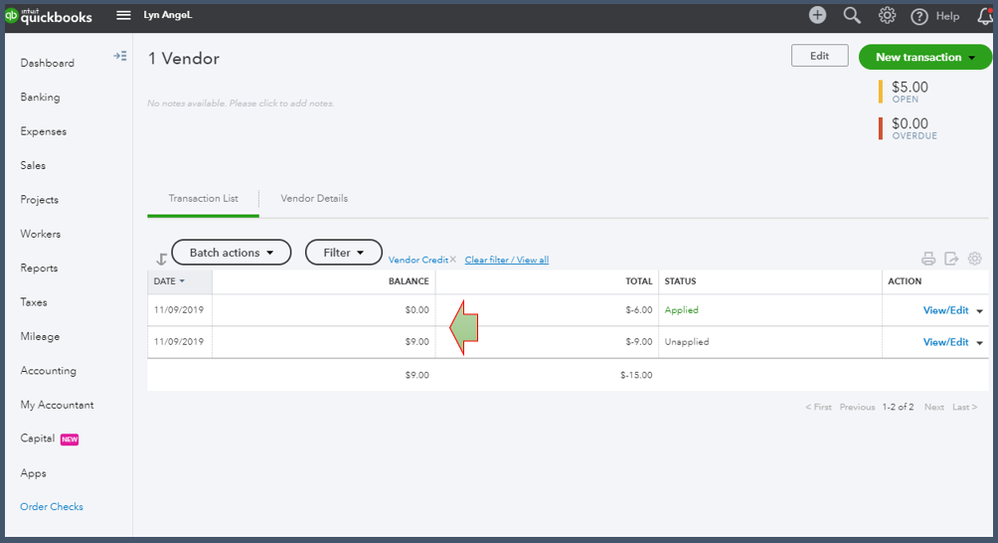Click the Vendor Credit filter label
Viewport: 998px width, 543px height.
(418, 260)
